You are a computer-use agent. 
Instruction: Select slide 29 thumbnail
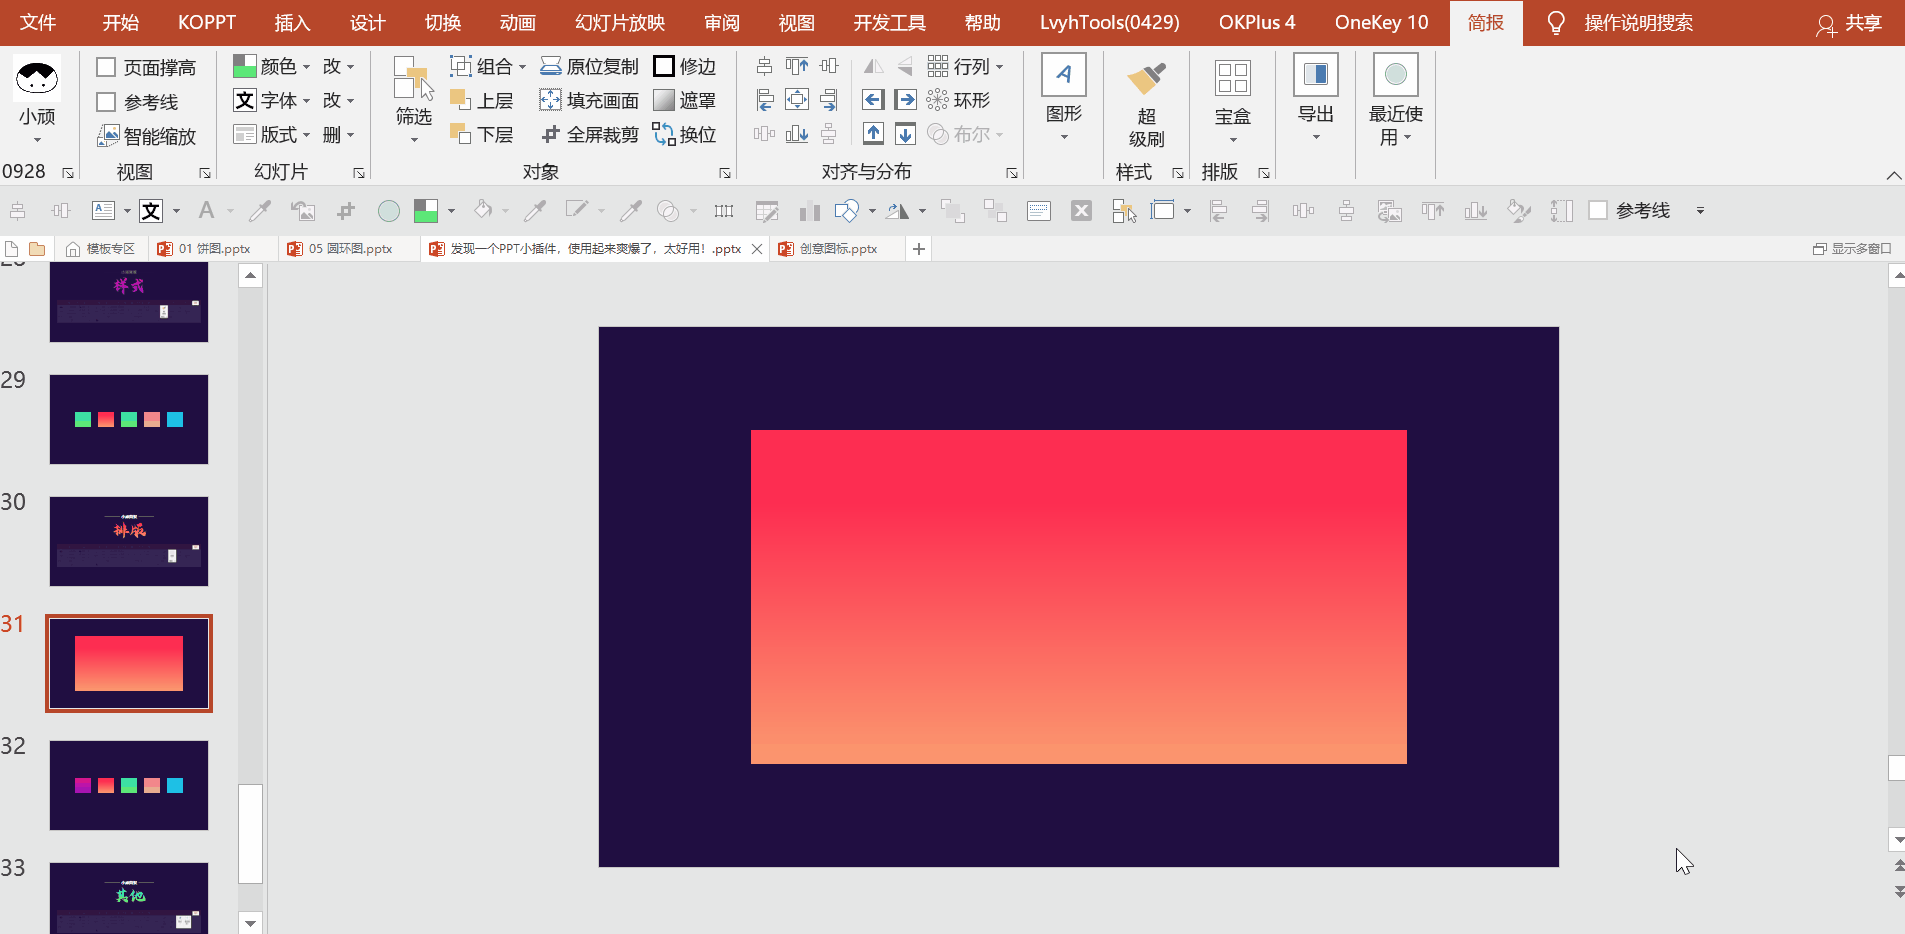coord(129,419)
